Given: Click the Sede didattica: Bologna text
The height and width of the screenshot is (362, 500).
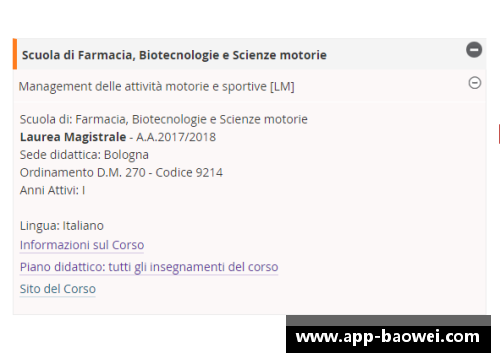Looking at the screenshot, I should 84,155.
